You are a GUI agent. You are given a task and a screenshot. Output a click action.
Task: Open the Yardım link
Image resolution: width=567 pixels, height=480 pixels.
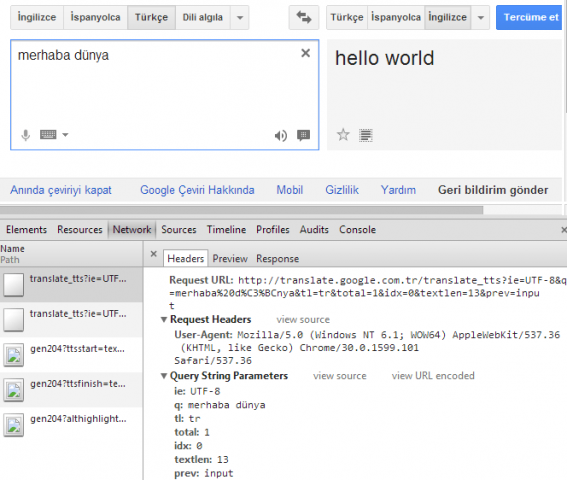[x=398, y=190]
